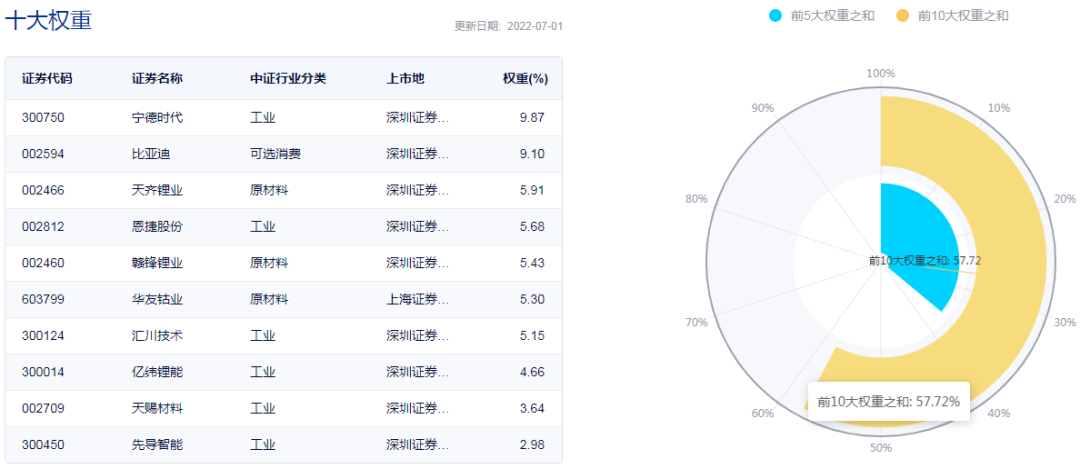Viewport: 1080px width, 469px height.
Task: Select security code 002466
Action: [x=43, y=191]
